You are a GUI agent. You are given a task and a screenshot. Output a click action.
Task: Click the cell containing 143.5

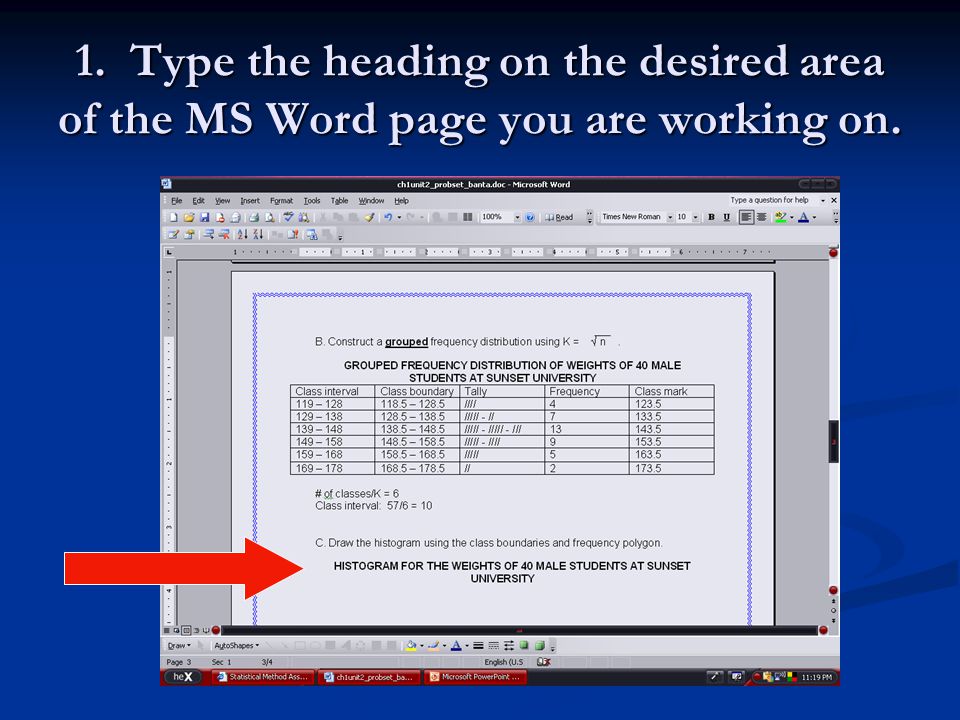672,429
